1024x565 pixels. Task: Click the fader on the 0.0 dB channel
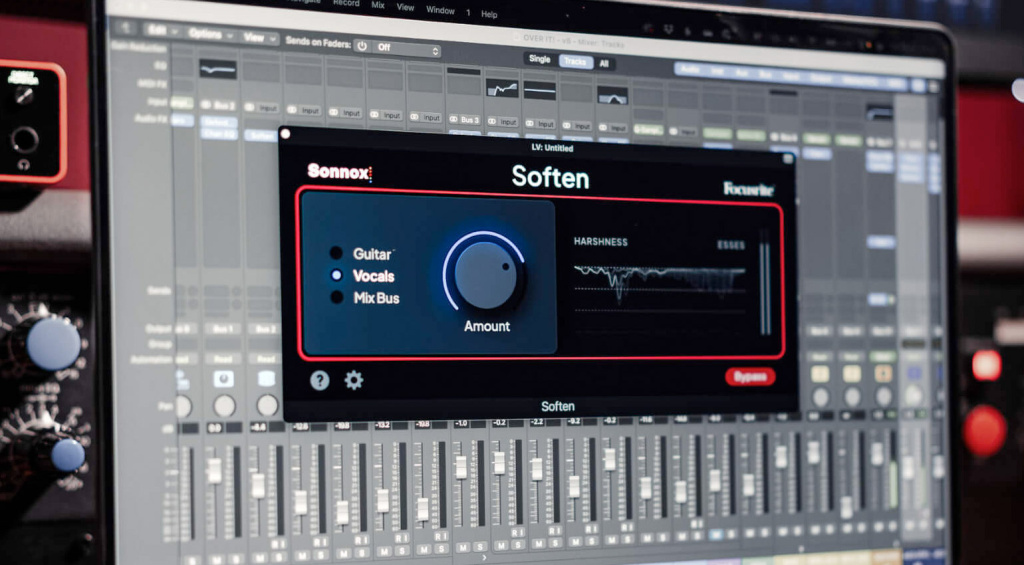click(x=214, y=471)
